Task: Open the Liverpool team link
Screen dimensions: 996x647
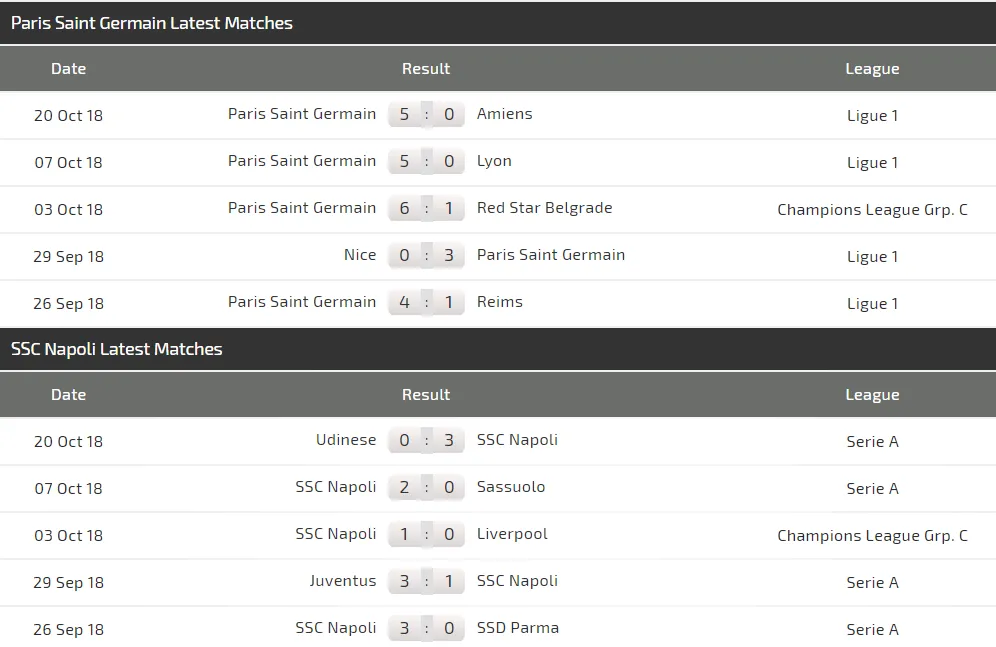Action: [x=512, y=534]
